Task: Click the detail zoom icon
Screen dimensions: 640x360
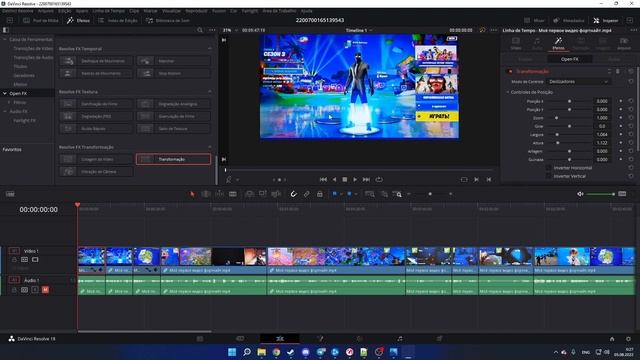Action: (384, 194)
